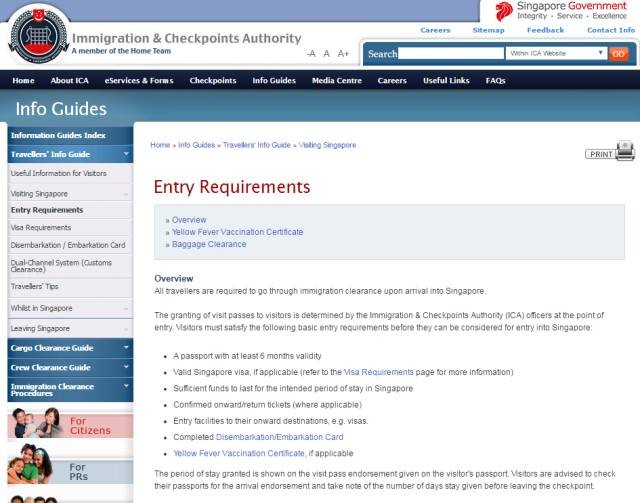Open Media Centre in navigation bar
Screen dimensions: 640x503
pyautogui.click(x=336, y=80)
